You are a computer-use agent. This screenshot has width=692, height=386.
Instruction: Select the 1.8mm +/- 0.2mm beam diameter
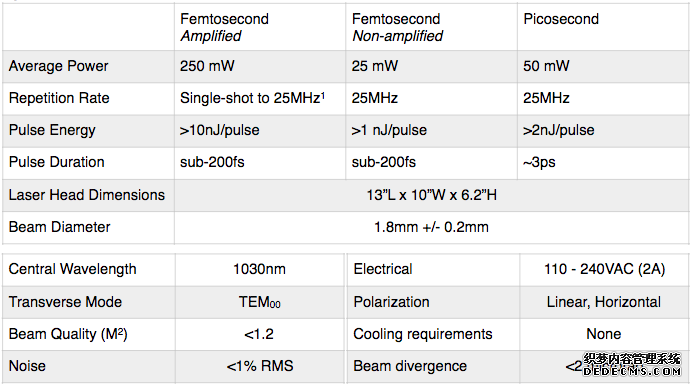pos(432,227)
